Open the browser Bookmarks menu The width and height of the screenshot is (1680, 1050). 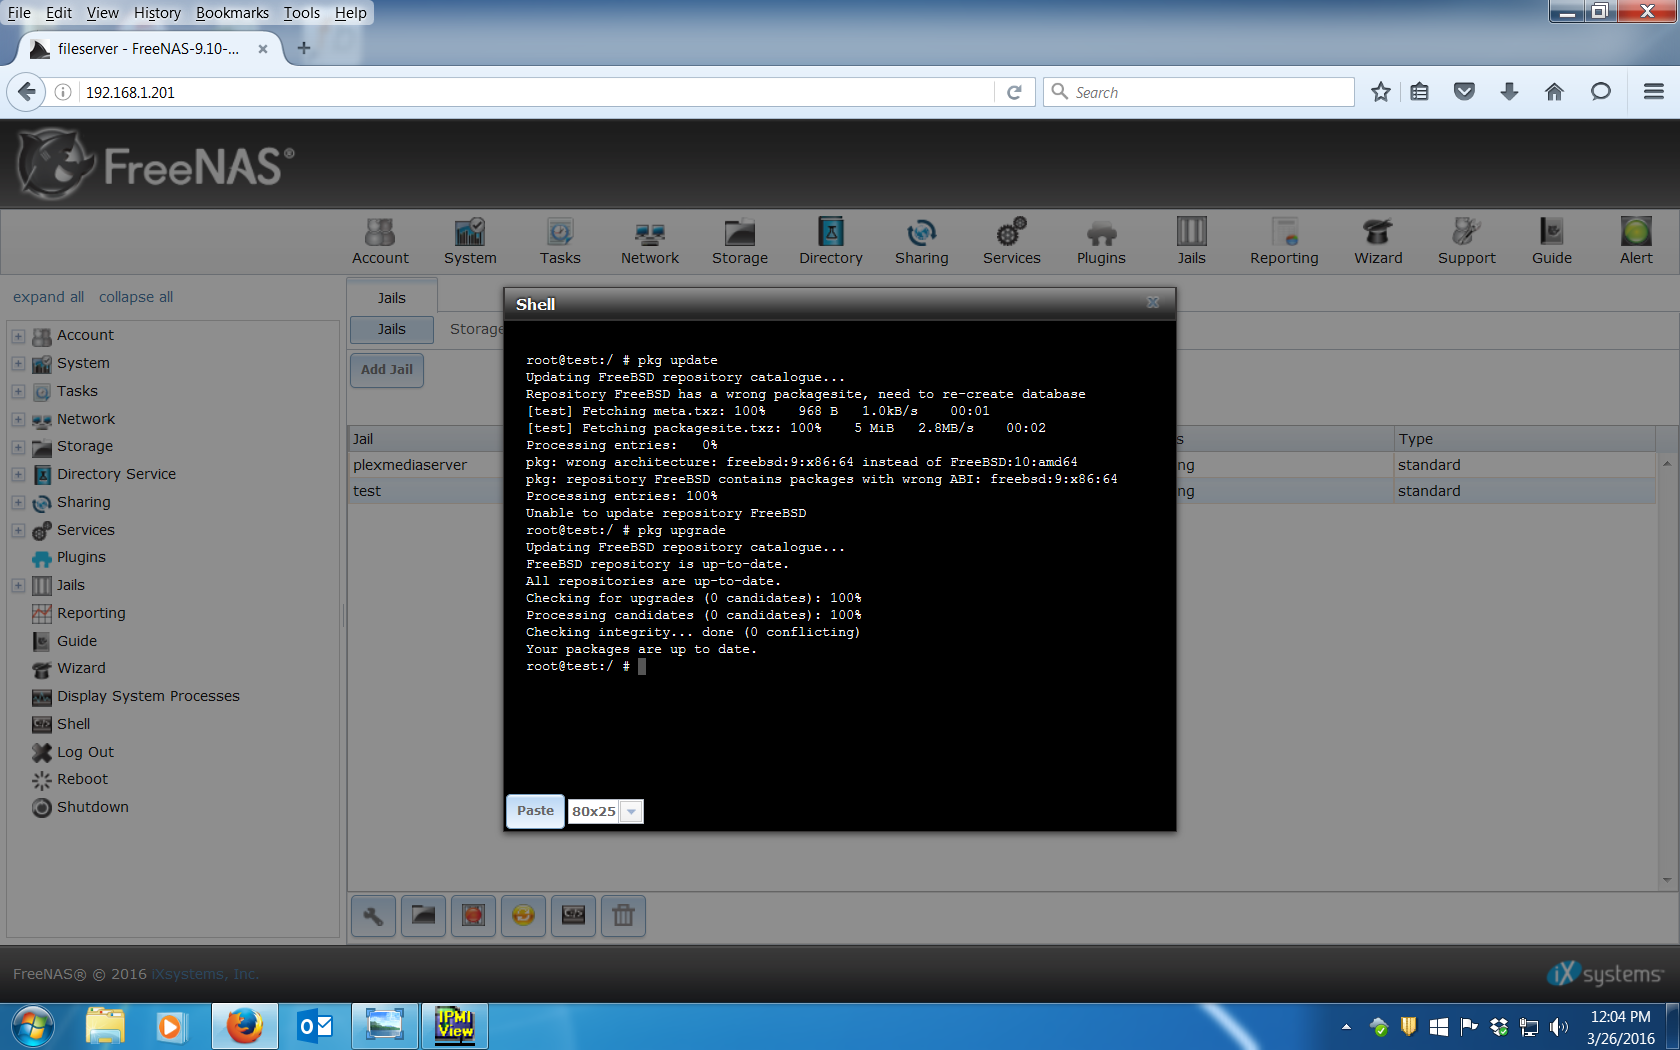click(x=232, y=13)
